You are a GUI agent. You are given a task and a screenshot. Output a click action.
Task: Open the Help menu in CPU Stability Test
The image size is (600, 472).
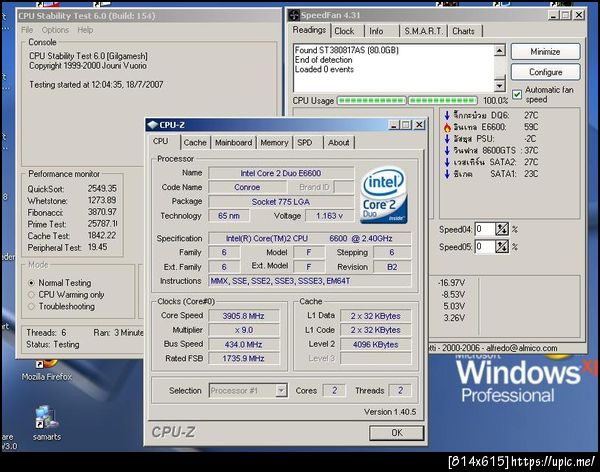click(85, 30)
